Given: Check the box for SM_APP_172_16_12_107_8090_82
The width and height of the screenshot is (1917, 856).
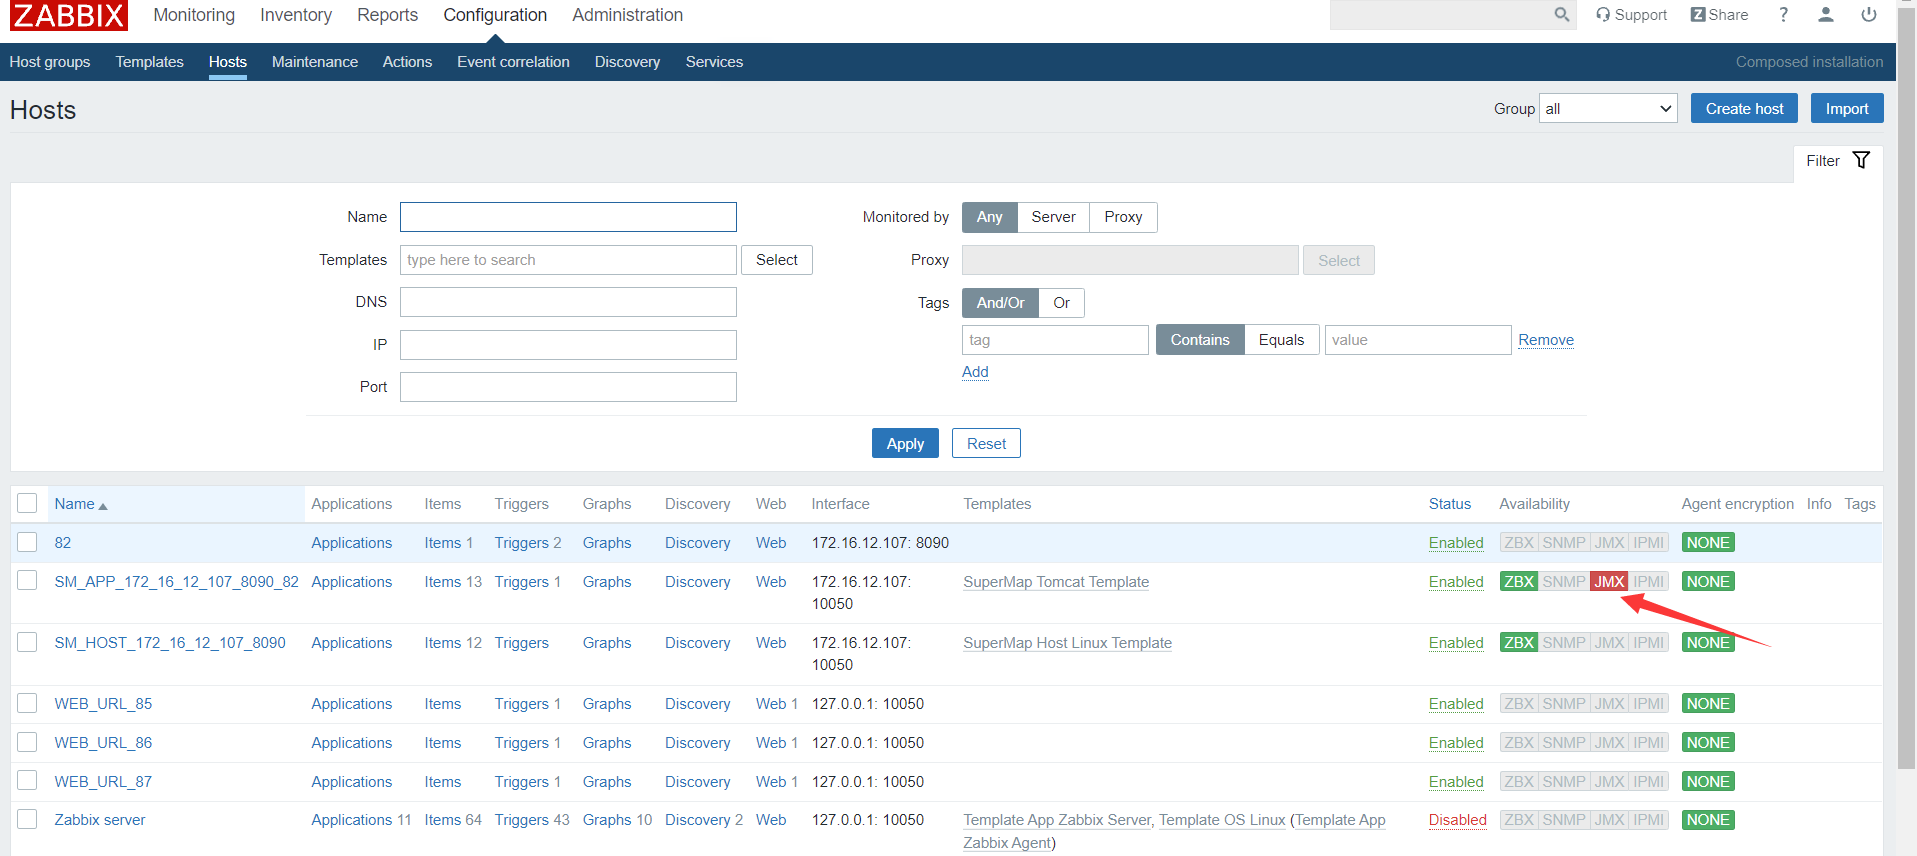Looking at the screenshot, I should pos(27,580).
